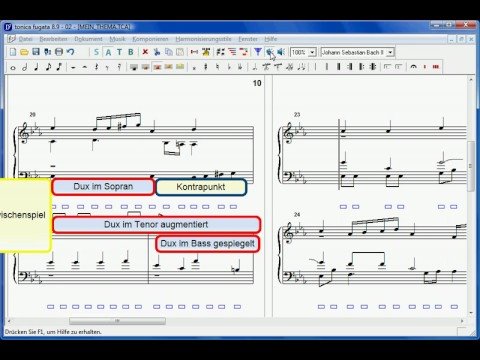Click measure number 24 in the score

pyautogui.click(x=297, y=215)
